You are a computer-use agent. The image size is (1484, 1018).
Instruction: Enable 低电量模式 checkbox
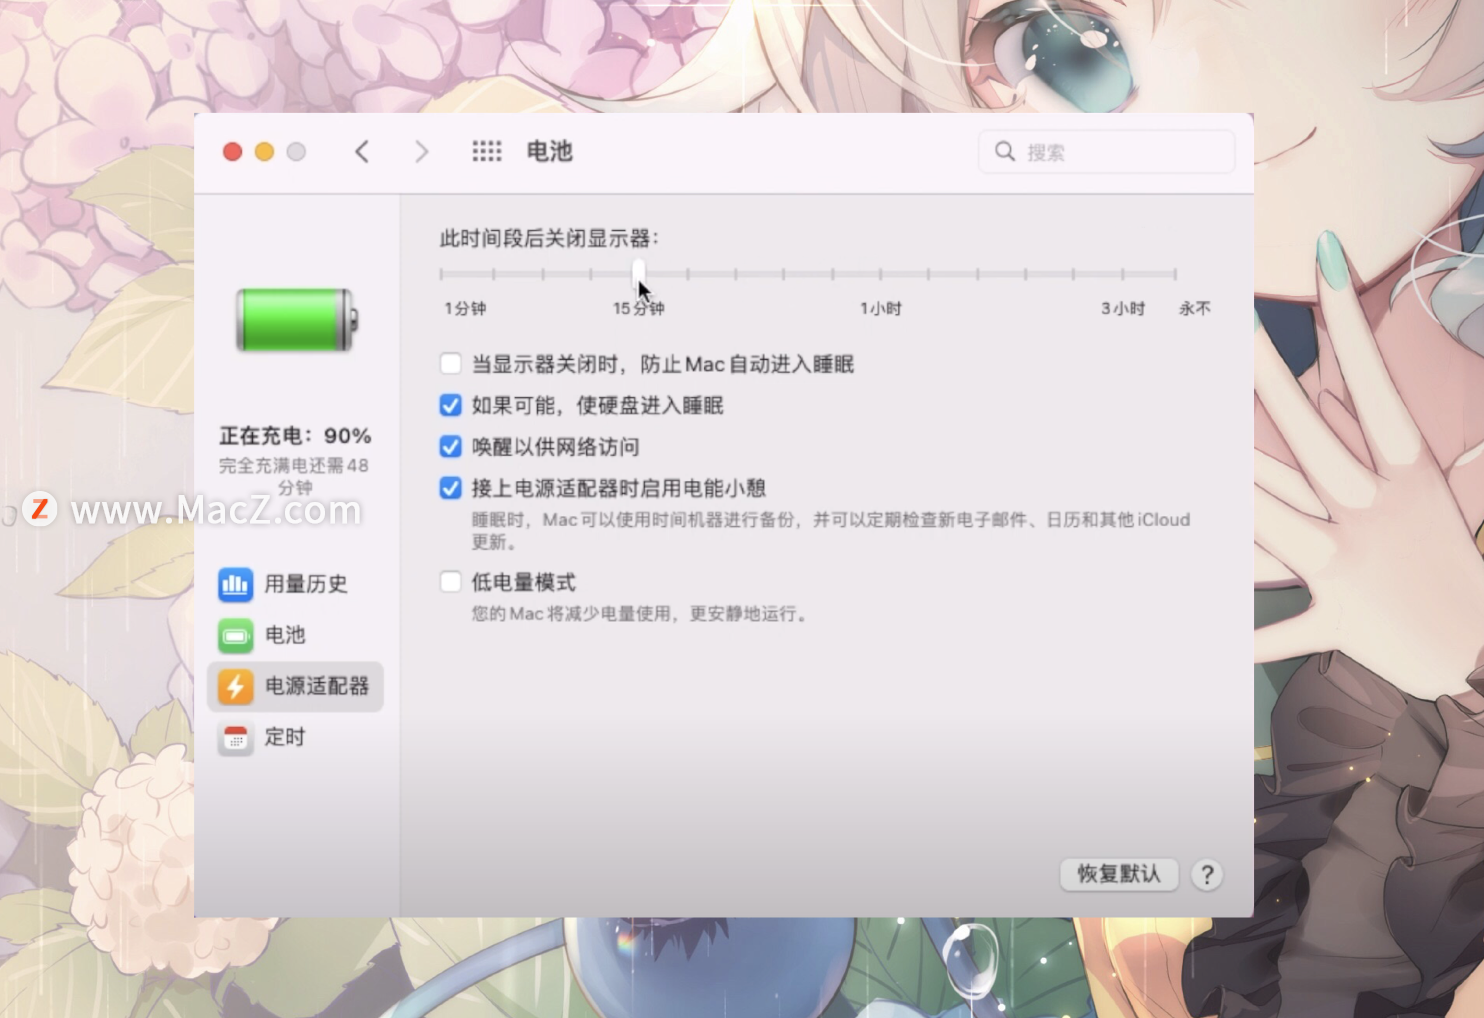click(451, 582)
